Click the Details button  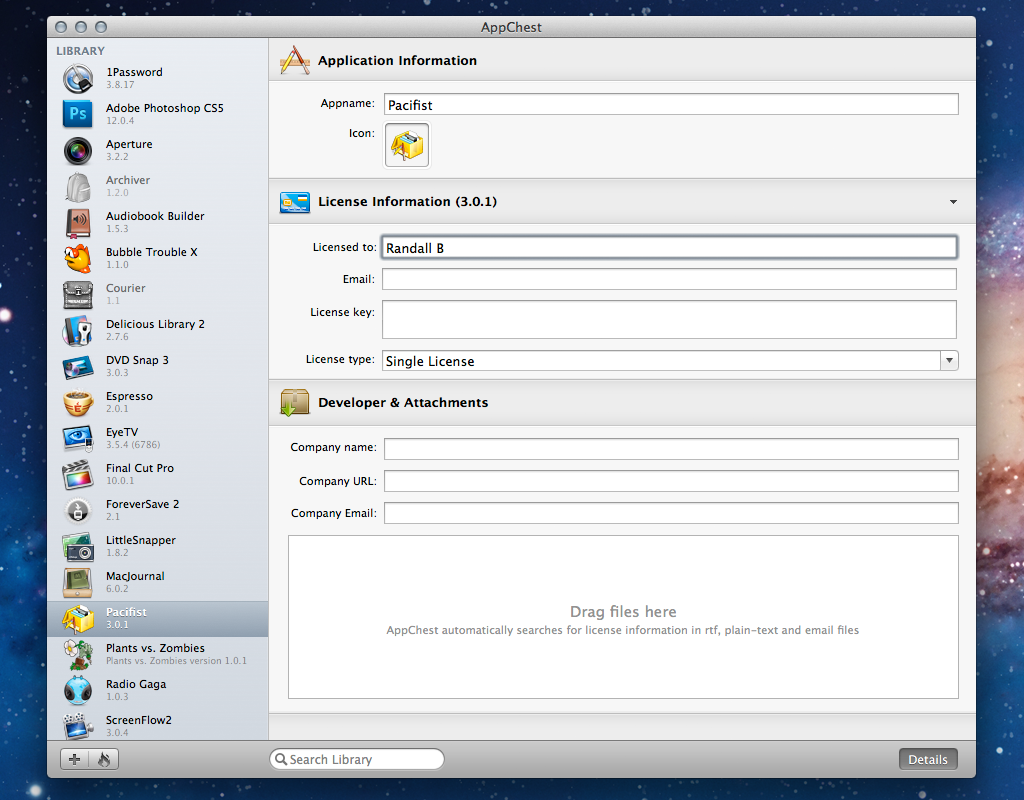tap(928, 760)
